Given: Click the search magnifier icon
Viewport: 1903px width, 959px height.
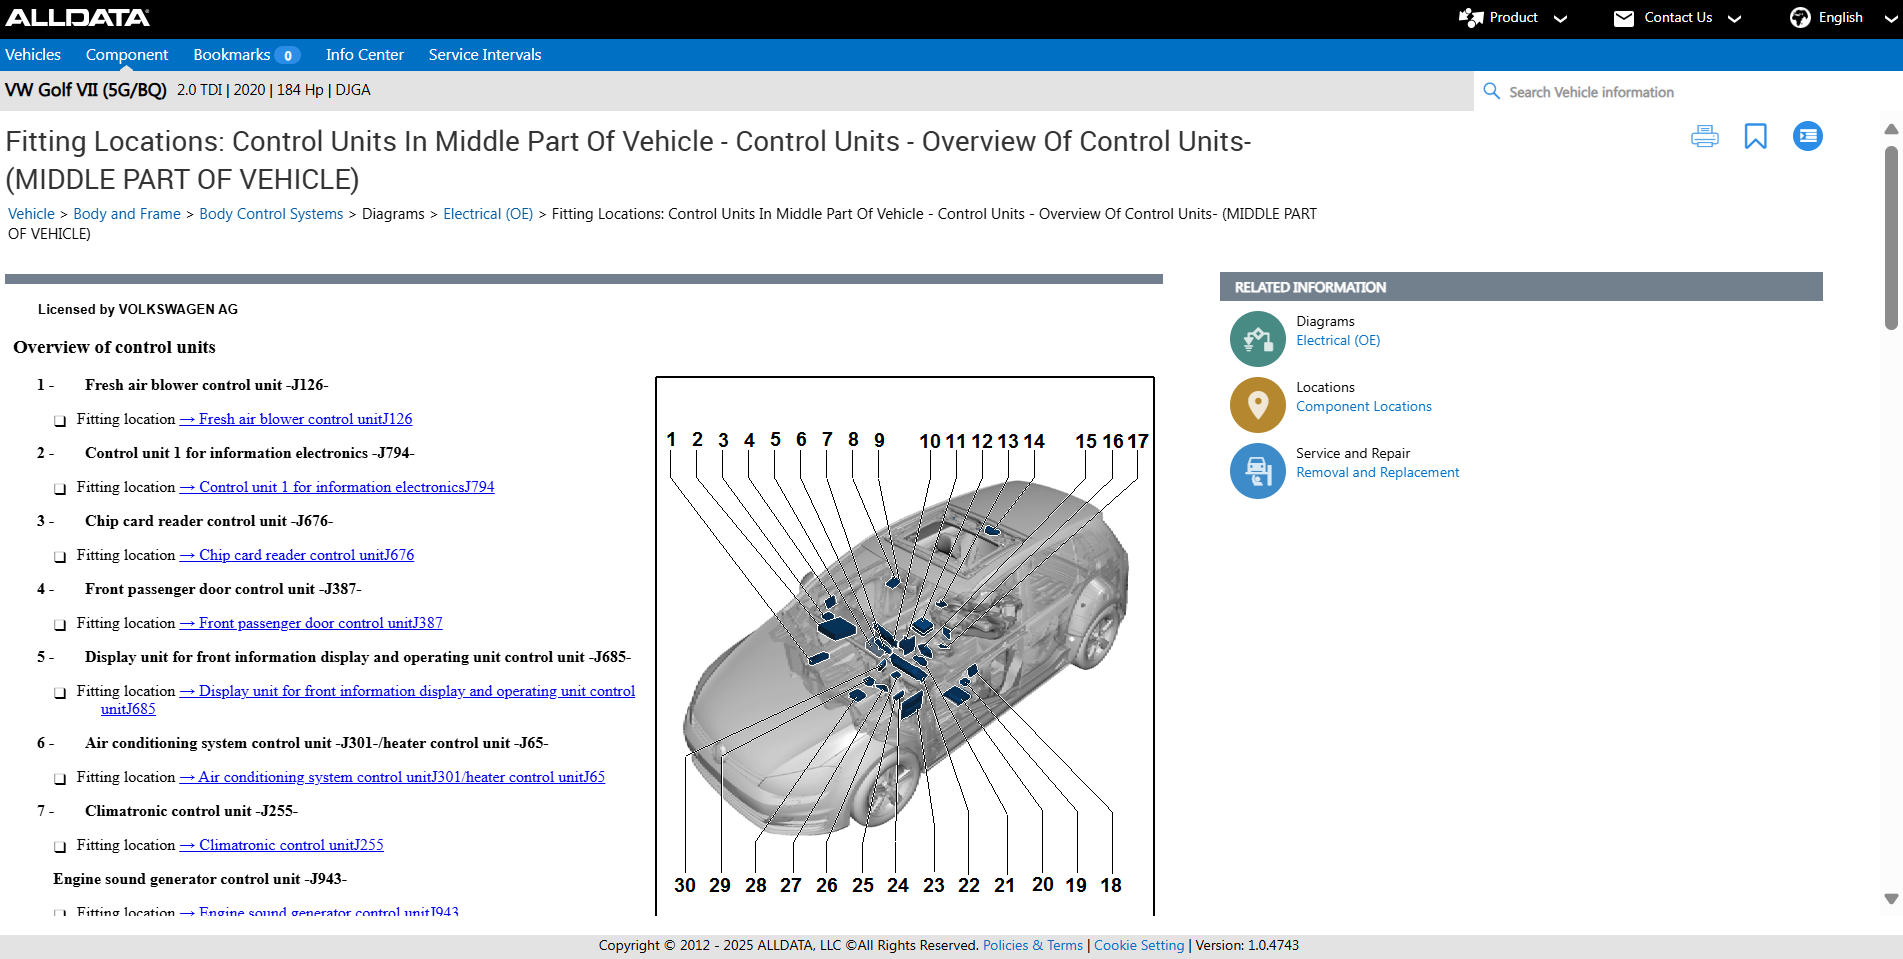Looking at the screenshot, I should [x=1491, y=91].
